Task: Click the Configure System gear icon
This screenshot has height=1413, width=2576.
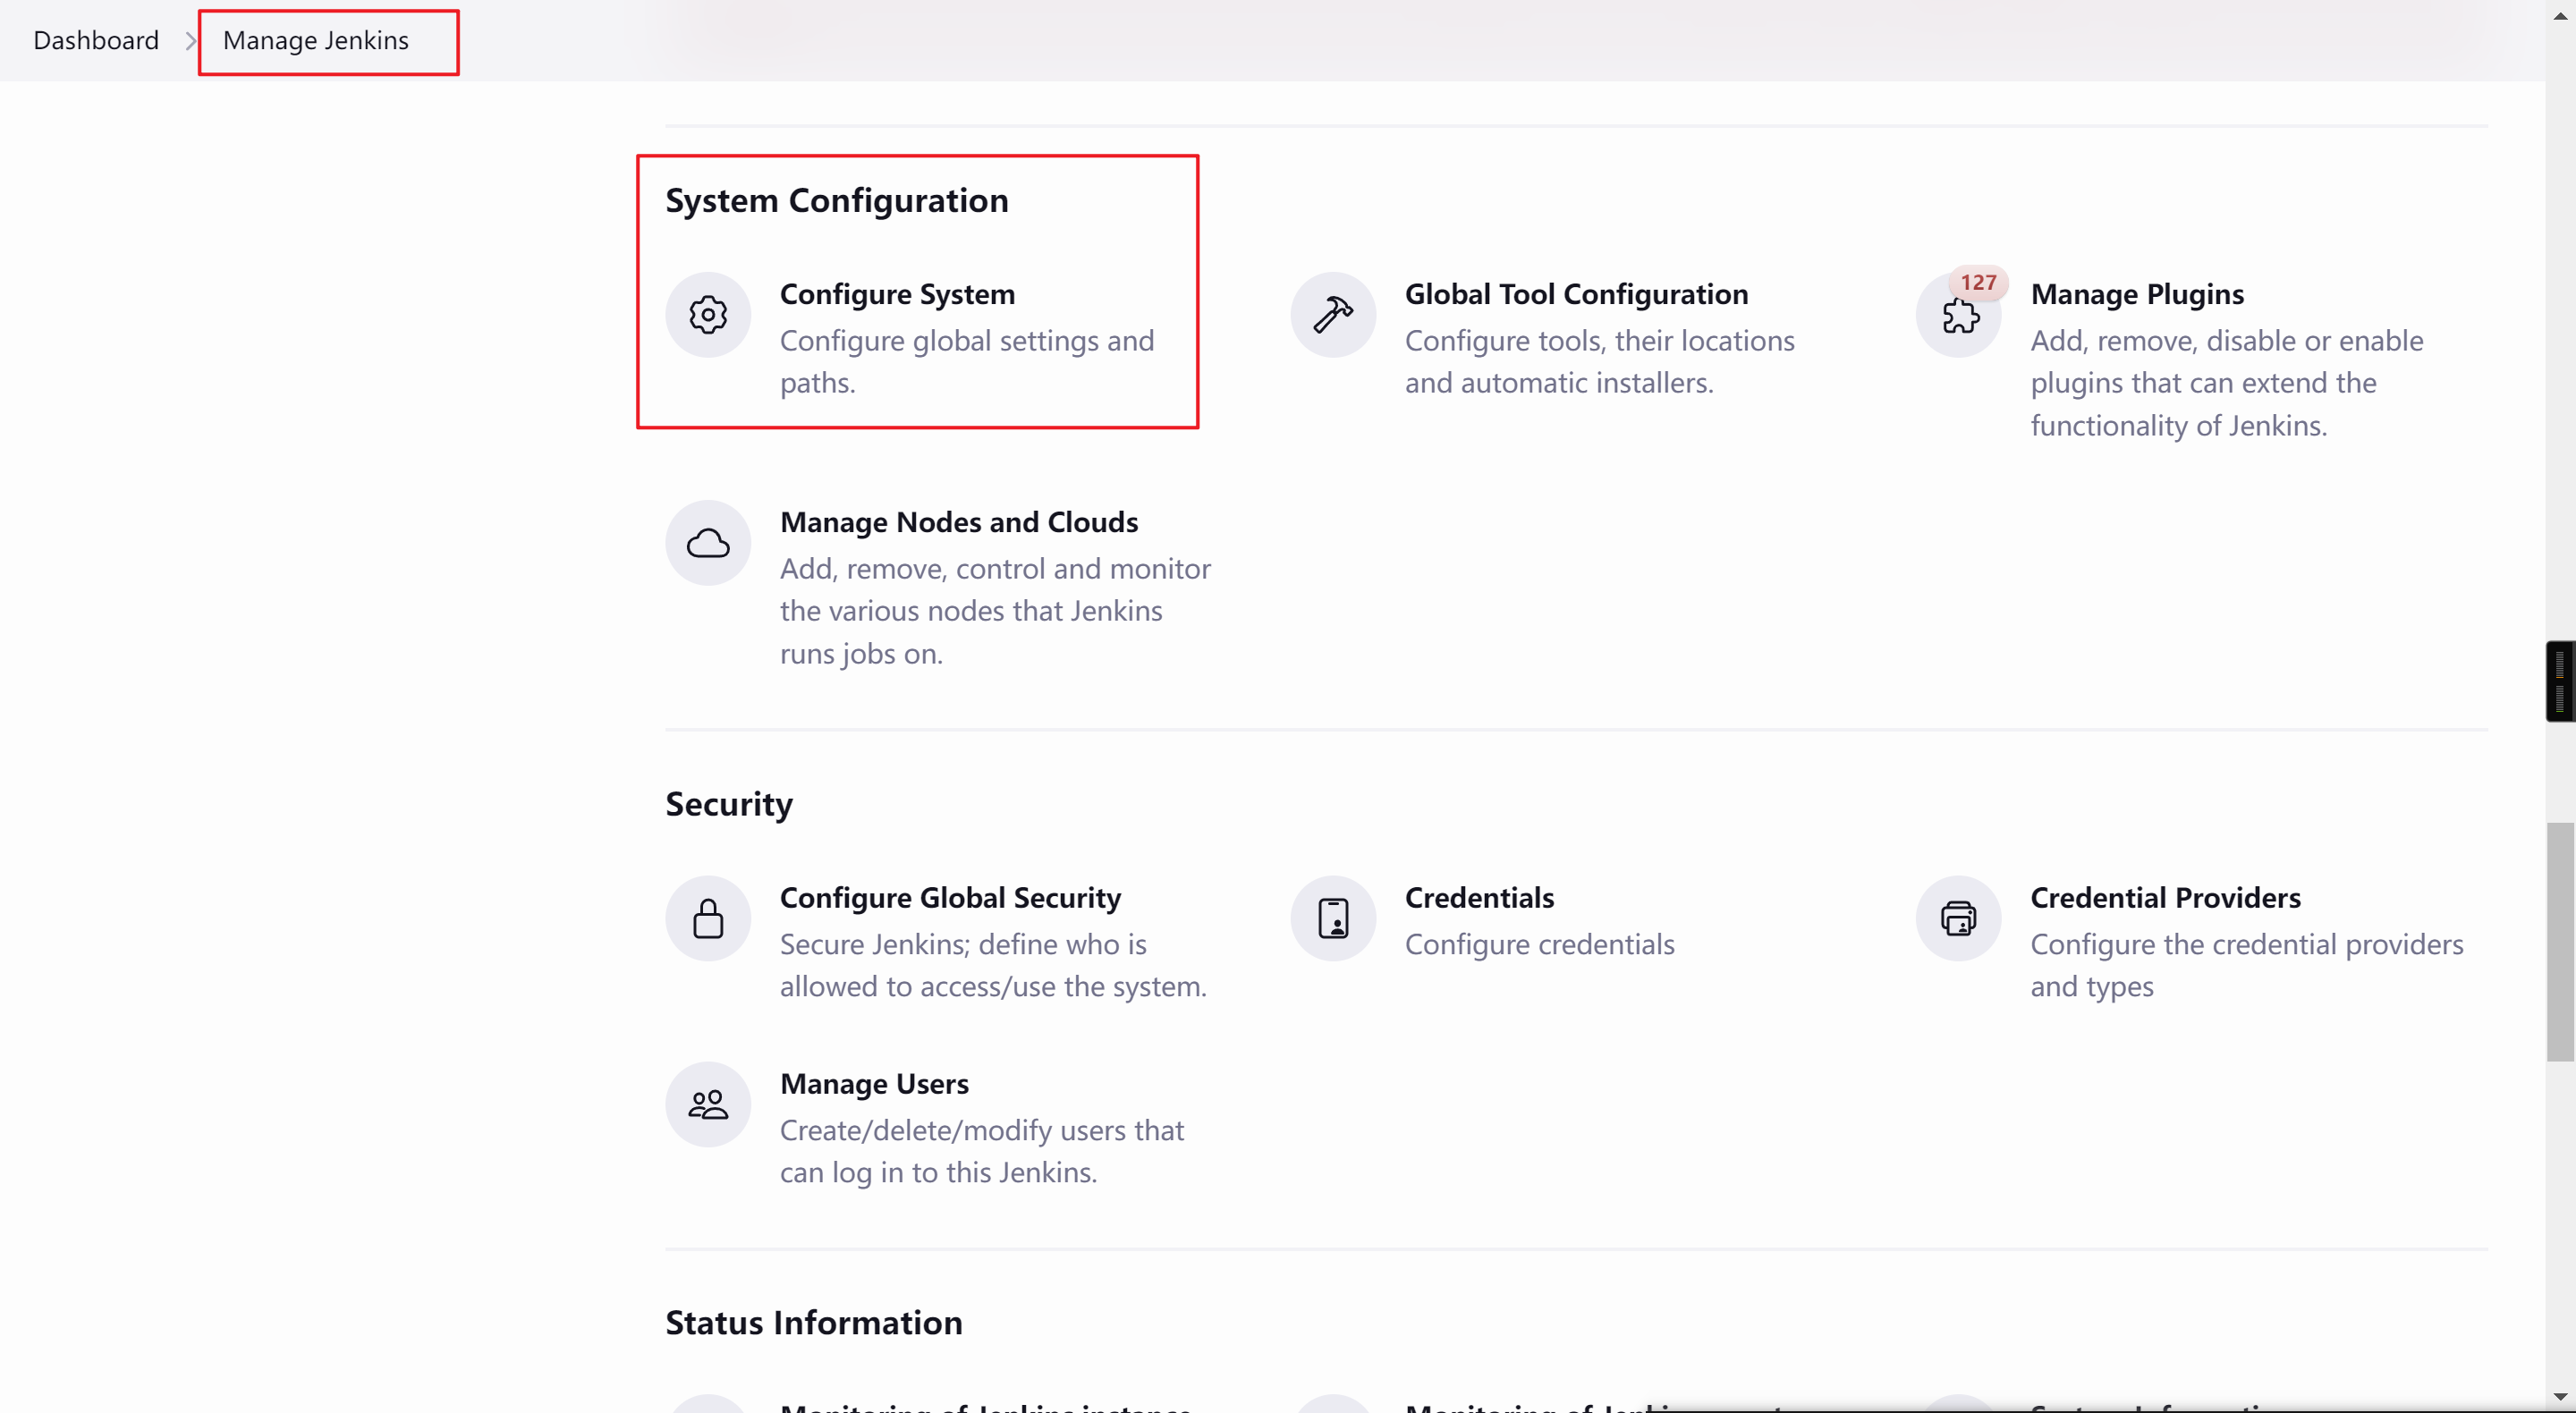Action: click(x=708, y=315)
